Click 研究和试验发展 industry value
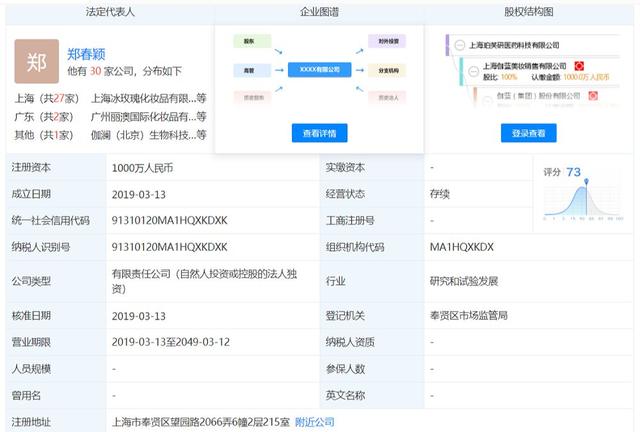This screenshot has height=432, width=640. [464, 281]
